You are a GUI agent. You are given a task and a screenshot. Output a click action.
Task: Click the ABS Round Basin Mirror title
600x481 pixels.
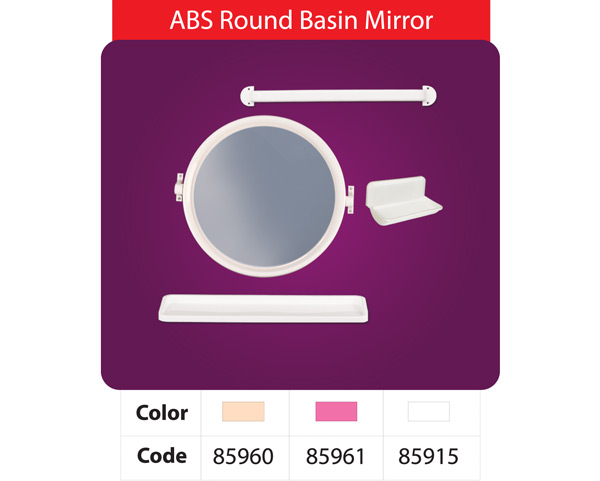[301, 20]
